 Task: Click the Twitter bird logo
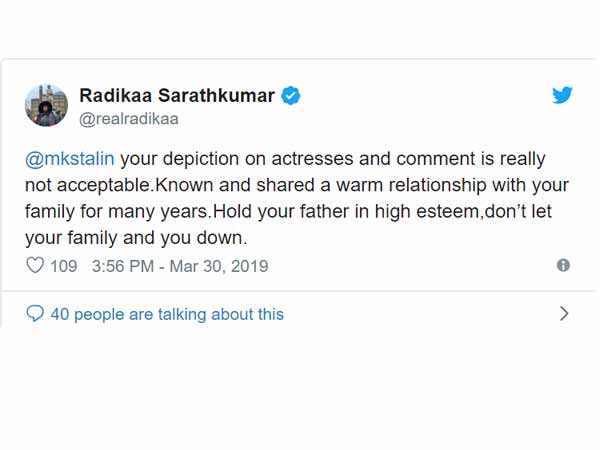pyautogui.click(x=562, y=96)
